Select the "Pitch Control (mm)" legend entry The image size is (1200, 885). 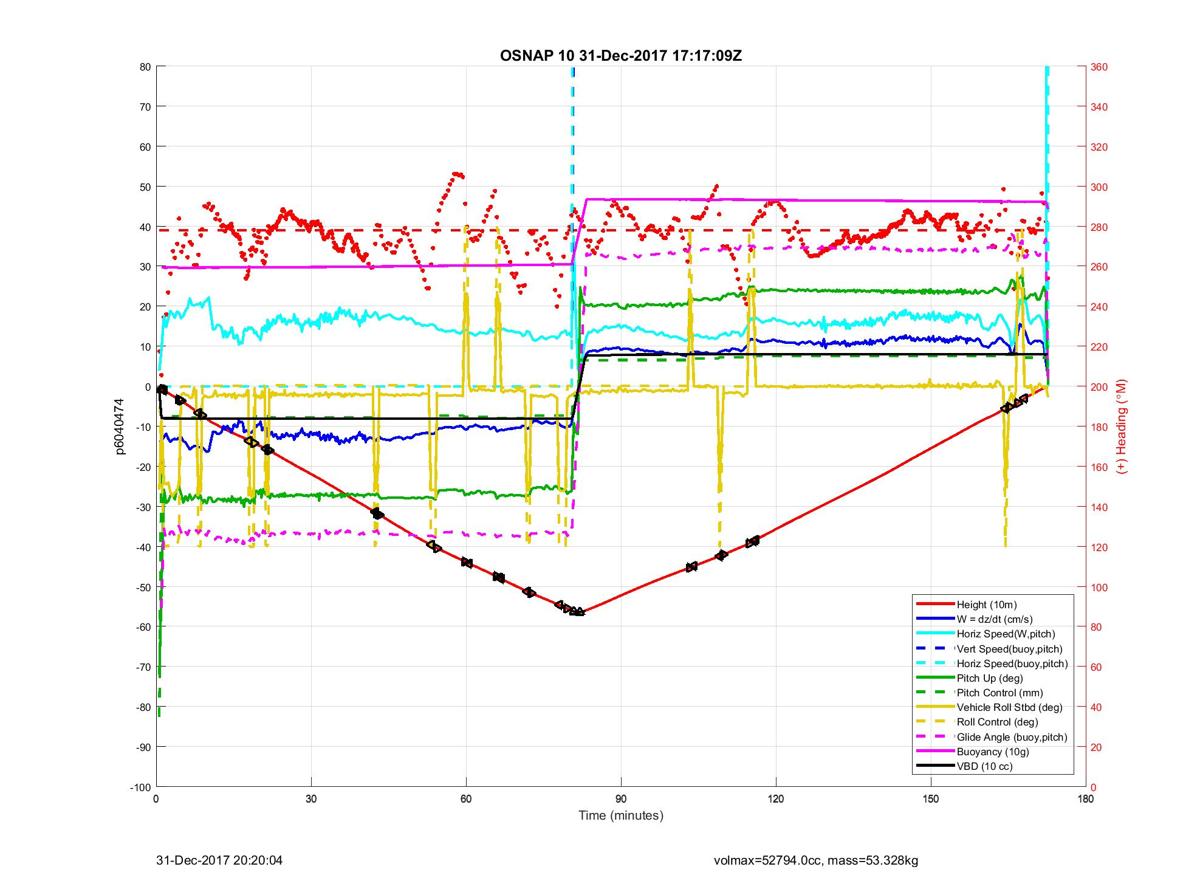point(999,693)
